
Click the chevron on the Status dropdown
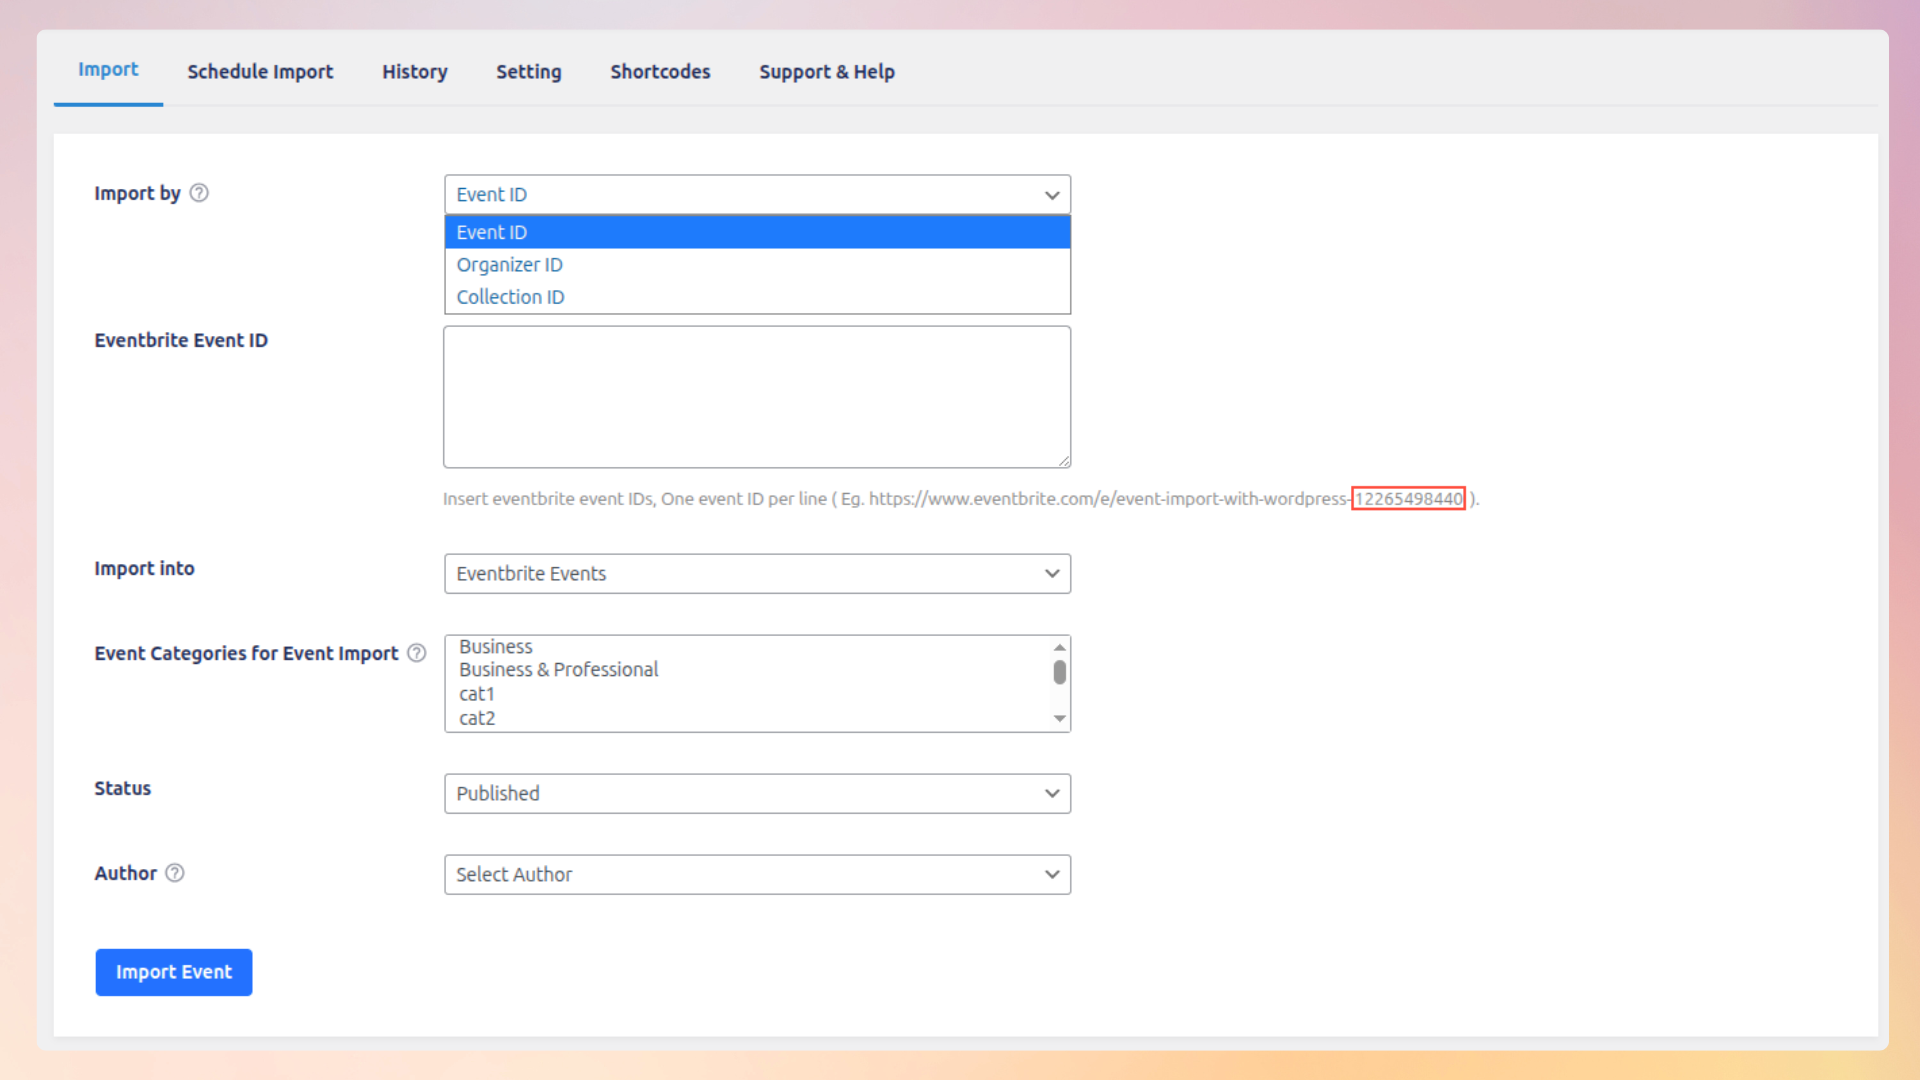pyautogui.click(x=1051, y=793)
